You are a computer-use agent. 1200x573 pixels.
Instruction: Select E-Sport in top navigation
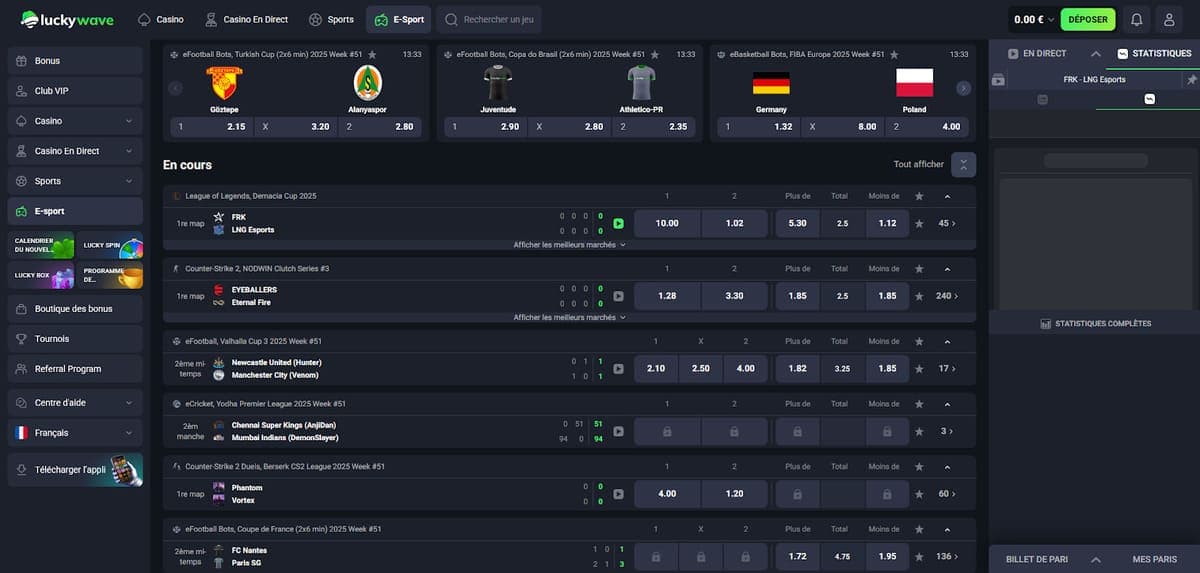tap(398, 19)
